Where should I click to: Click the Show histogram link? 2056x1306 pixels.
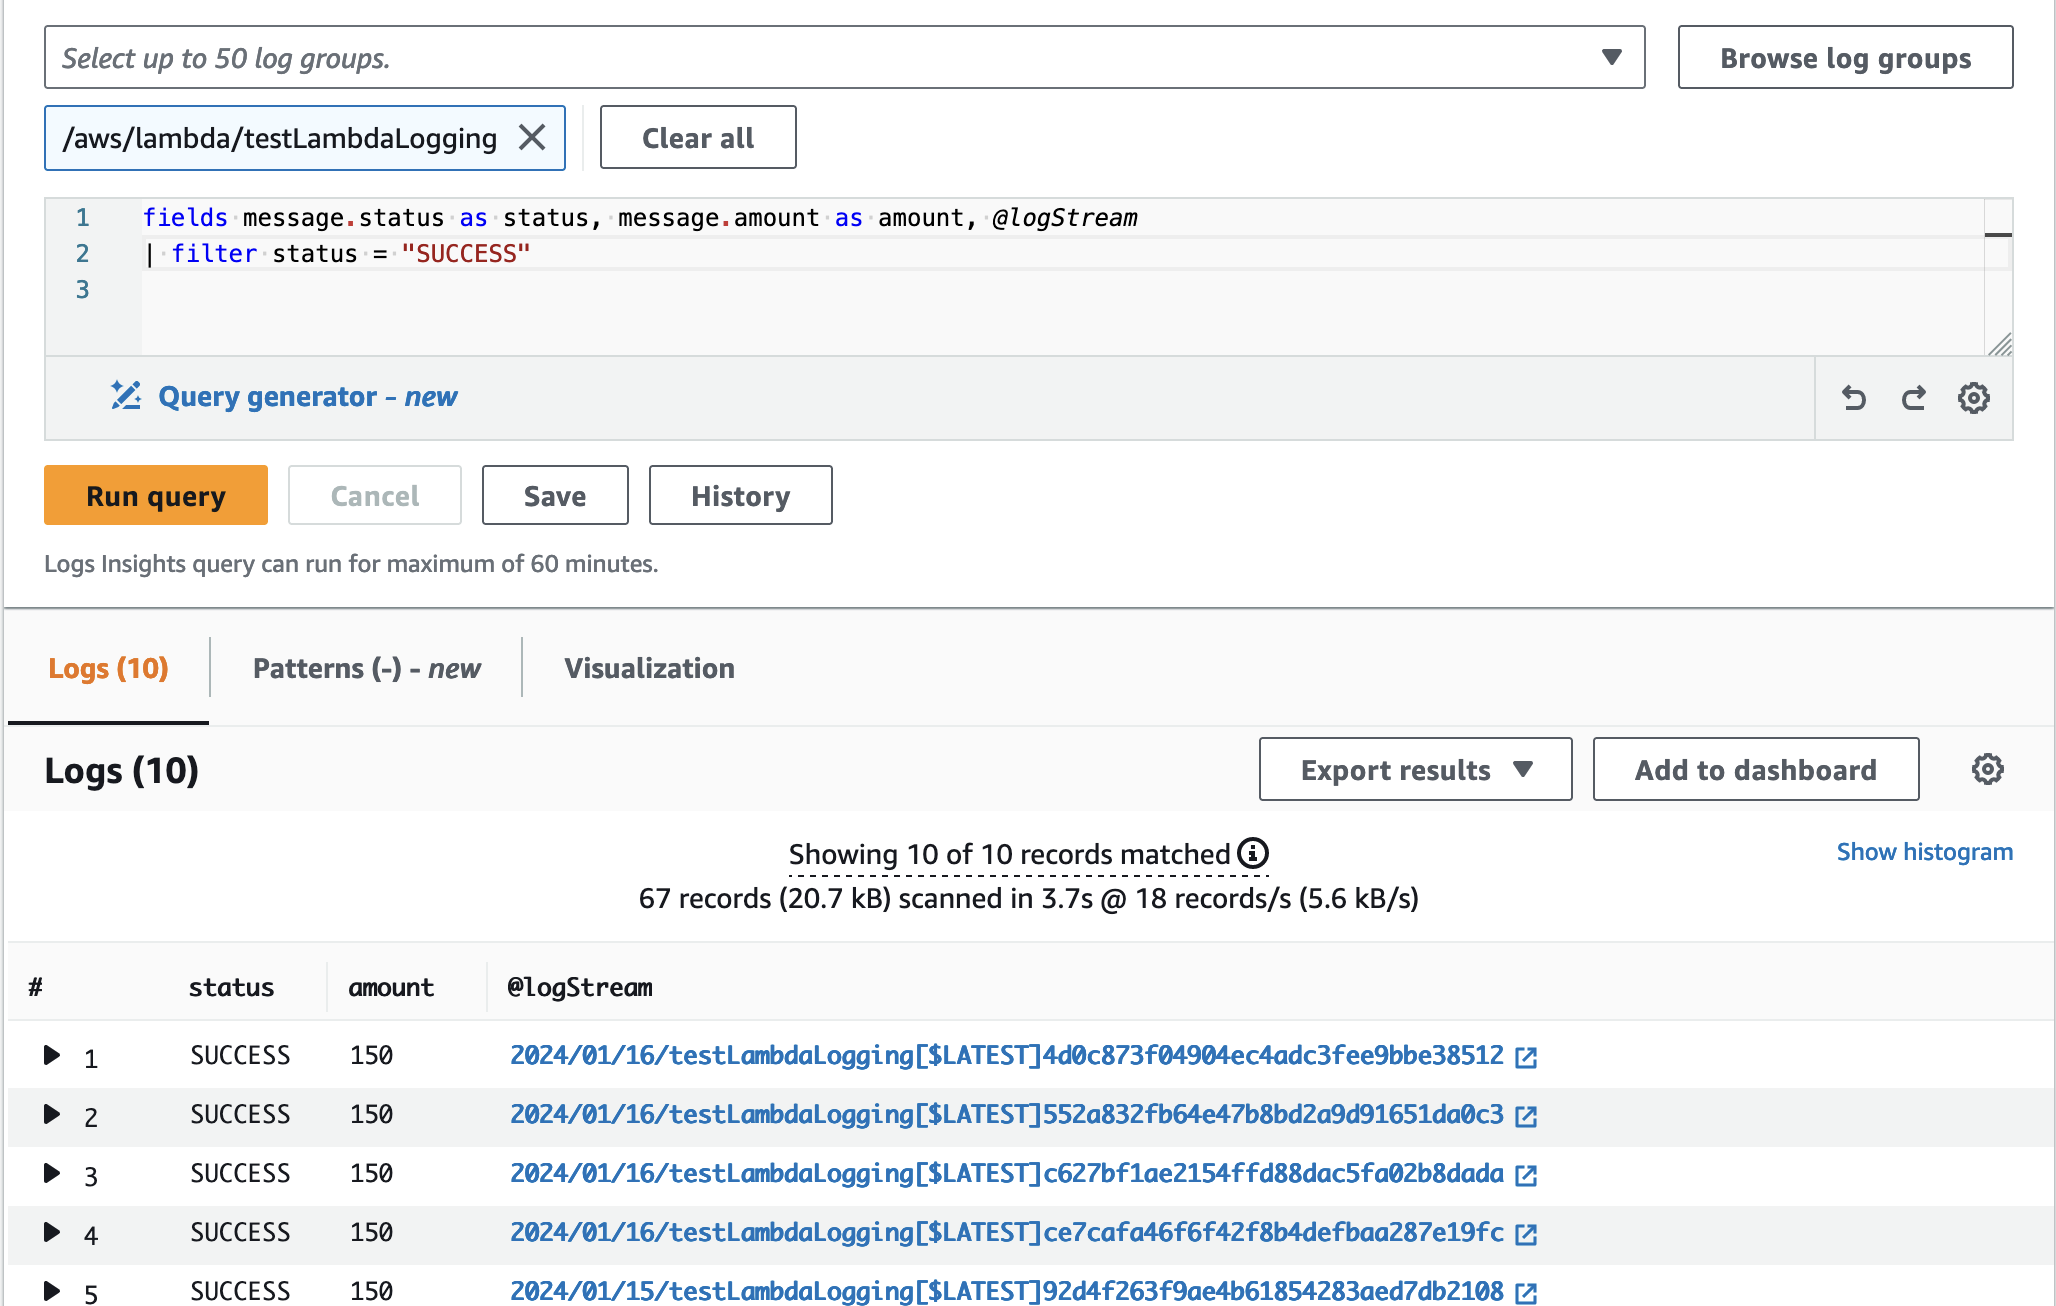point(1924,852)
